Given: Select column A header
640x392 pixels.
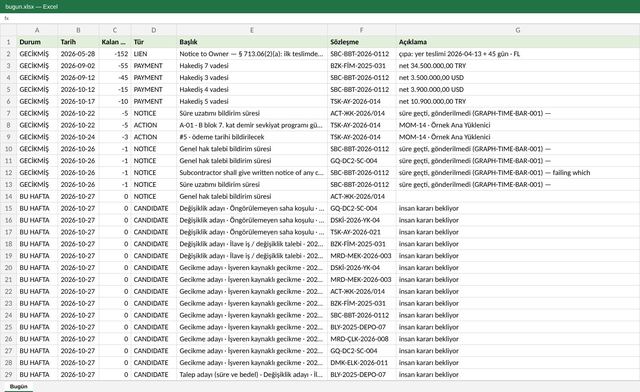Looking at the screenshot, I should [37, 30].
